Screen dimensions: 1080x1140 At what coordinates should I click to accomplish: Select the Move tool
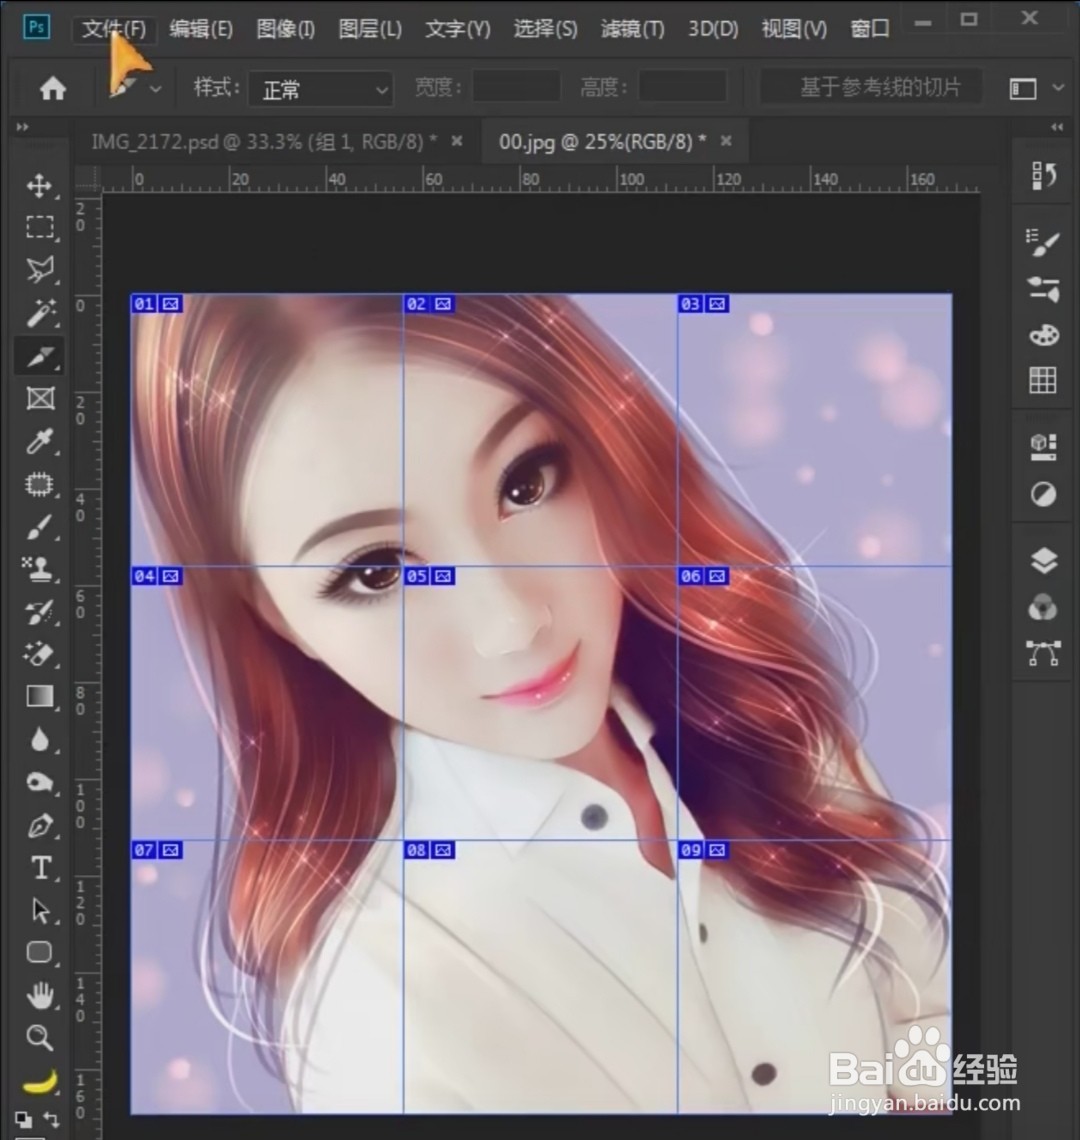click(39, 185)
